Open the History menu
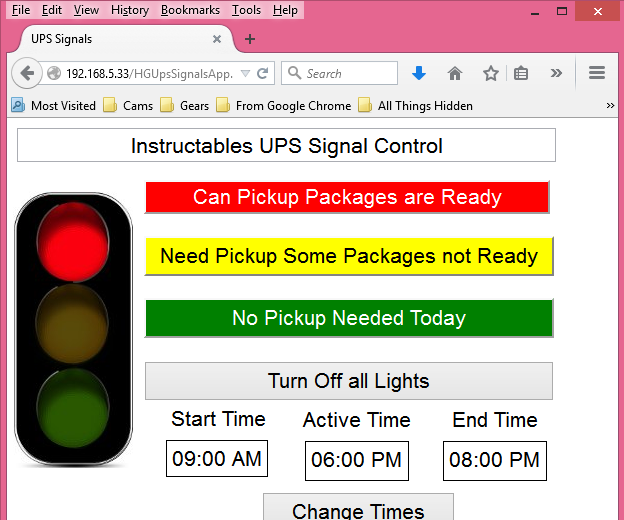The width and height of the screenshot is (624, 520). coord(130,10)
